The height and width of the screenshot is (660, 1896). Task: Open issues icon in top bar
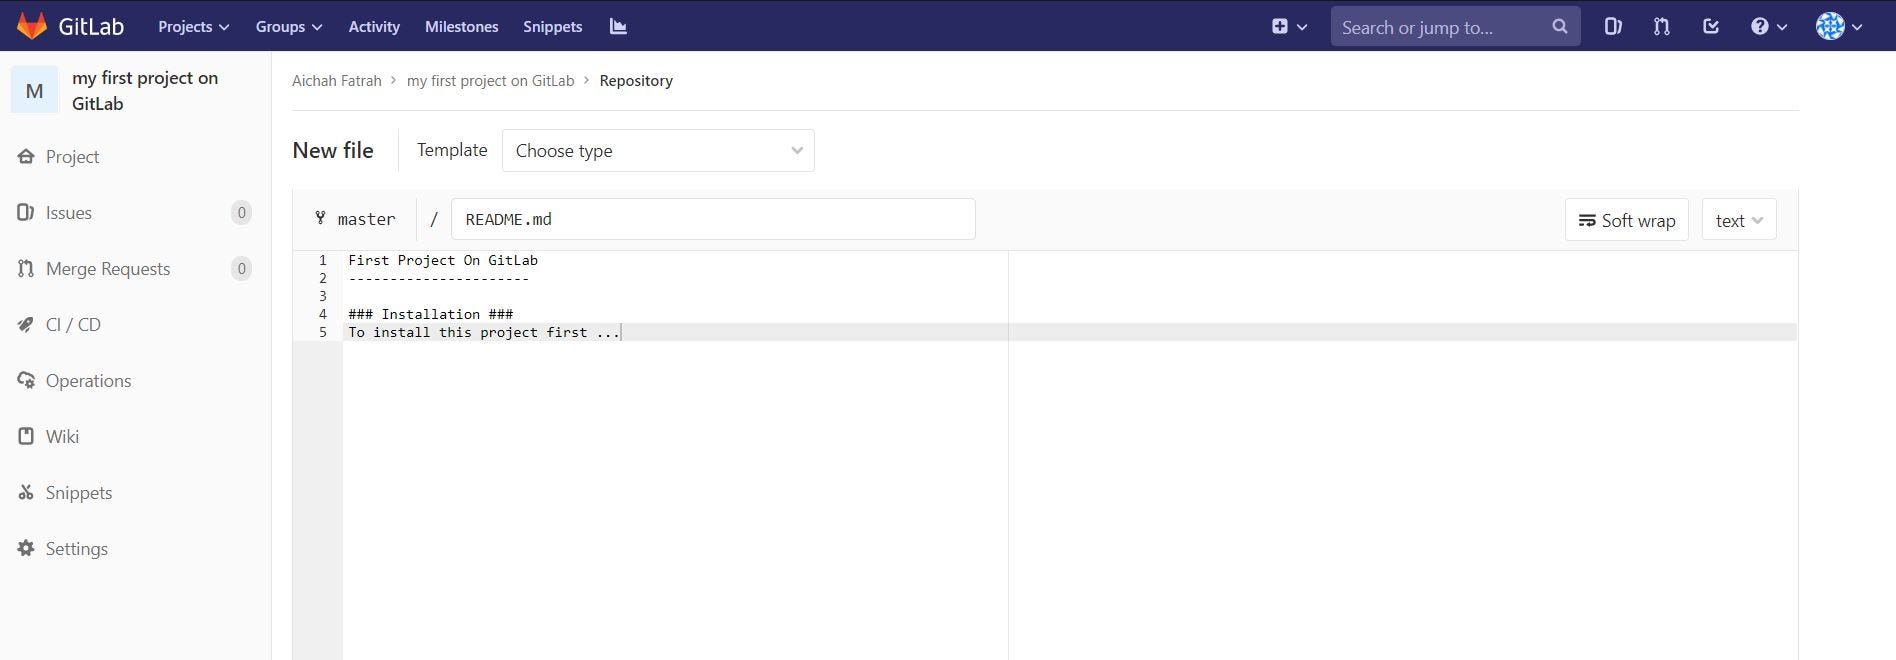(1613, 27)
